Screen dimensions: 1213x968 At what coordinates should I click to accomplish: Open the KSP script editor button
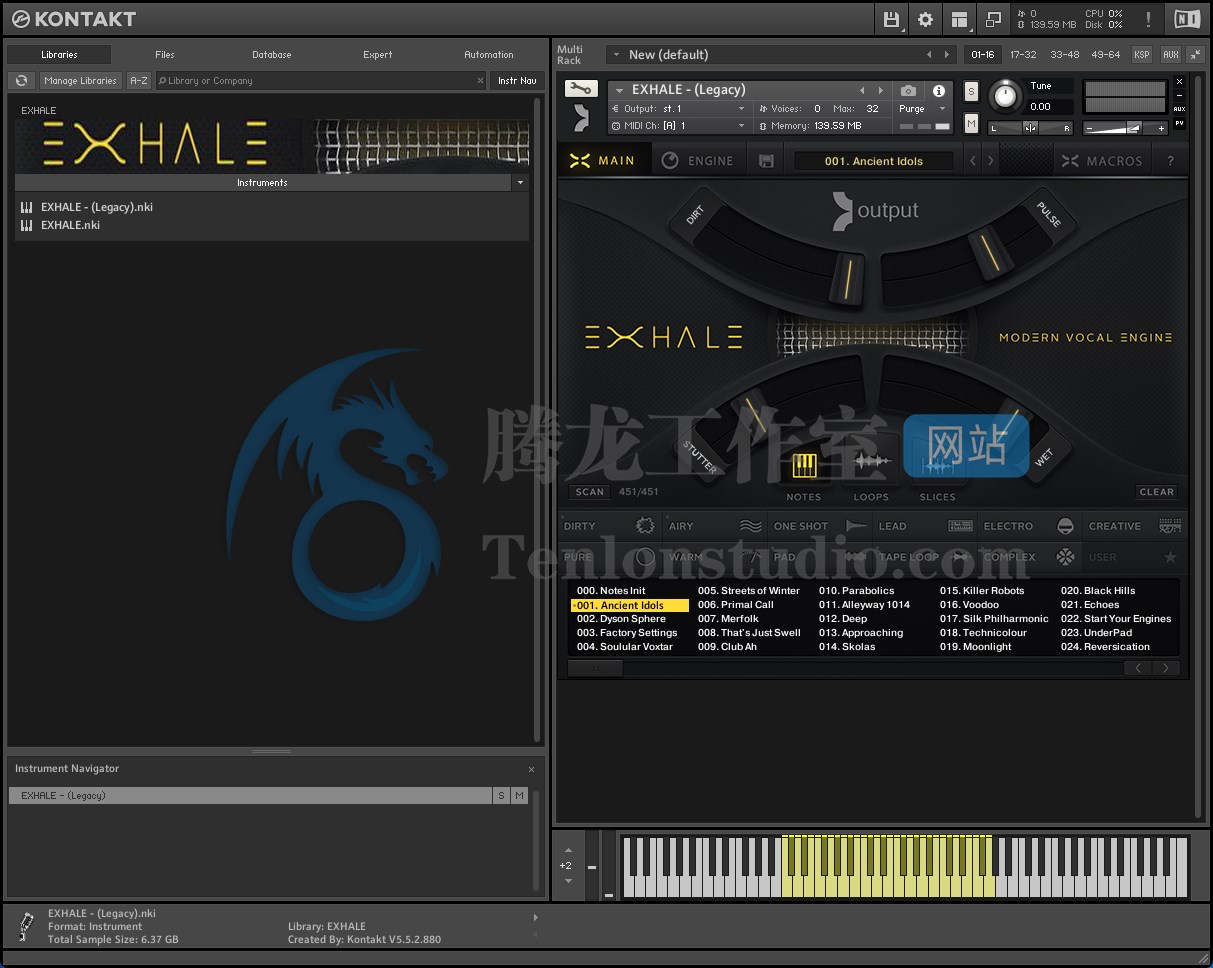pyautogui.click(x=1142, y=55)
